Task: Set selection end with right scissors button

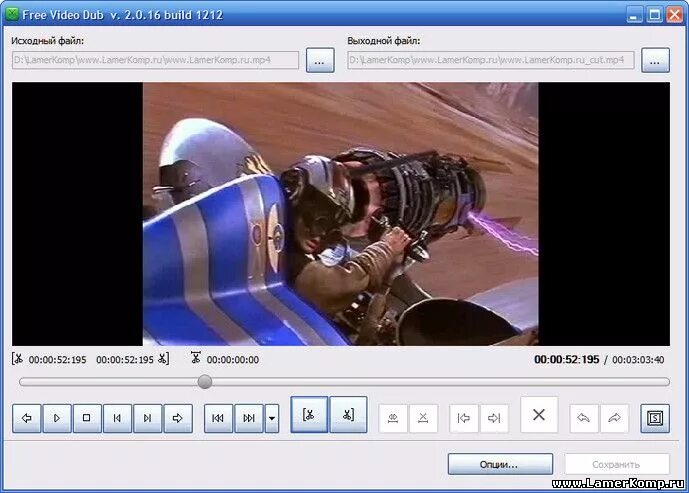Action: [x=348, y=415]
